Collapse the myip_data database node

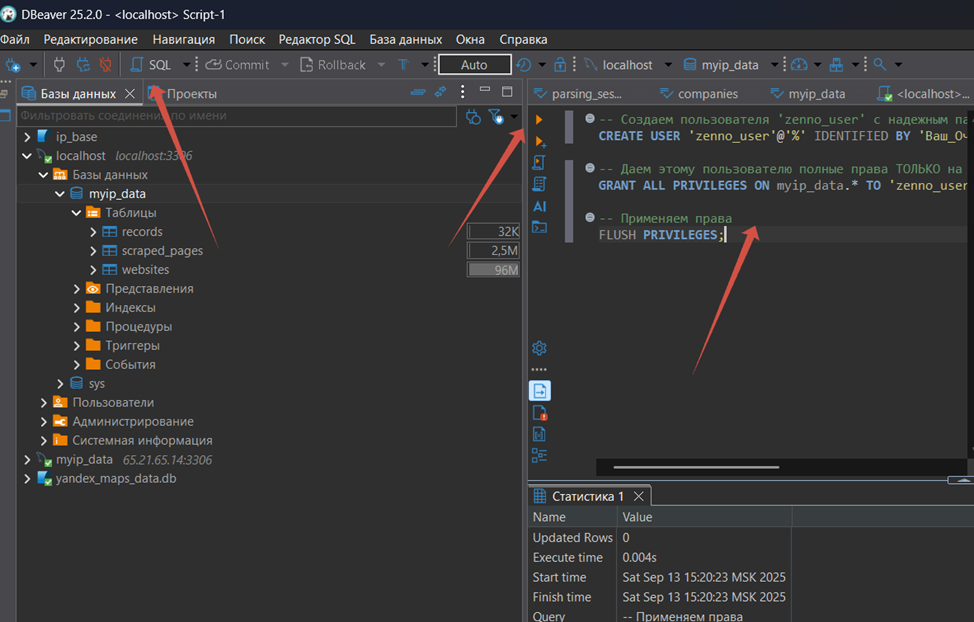pyautogui.click(x=60, y=194)
